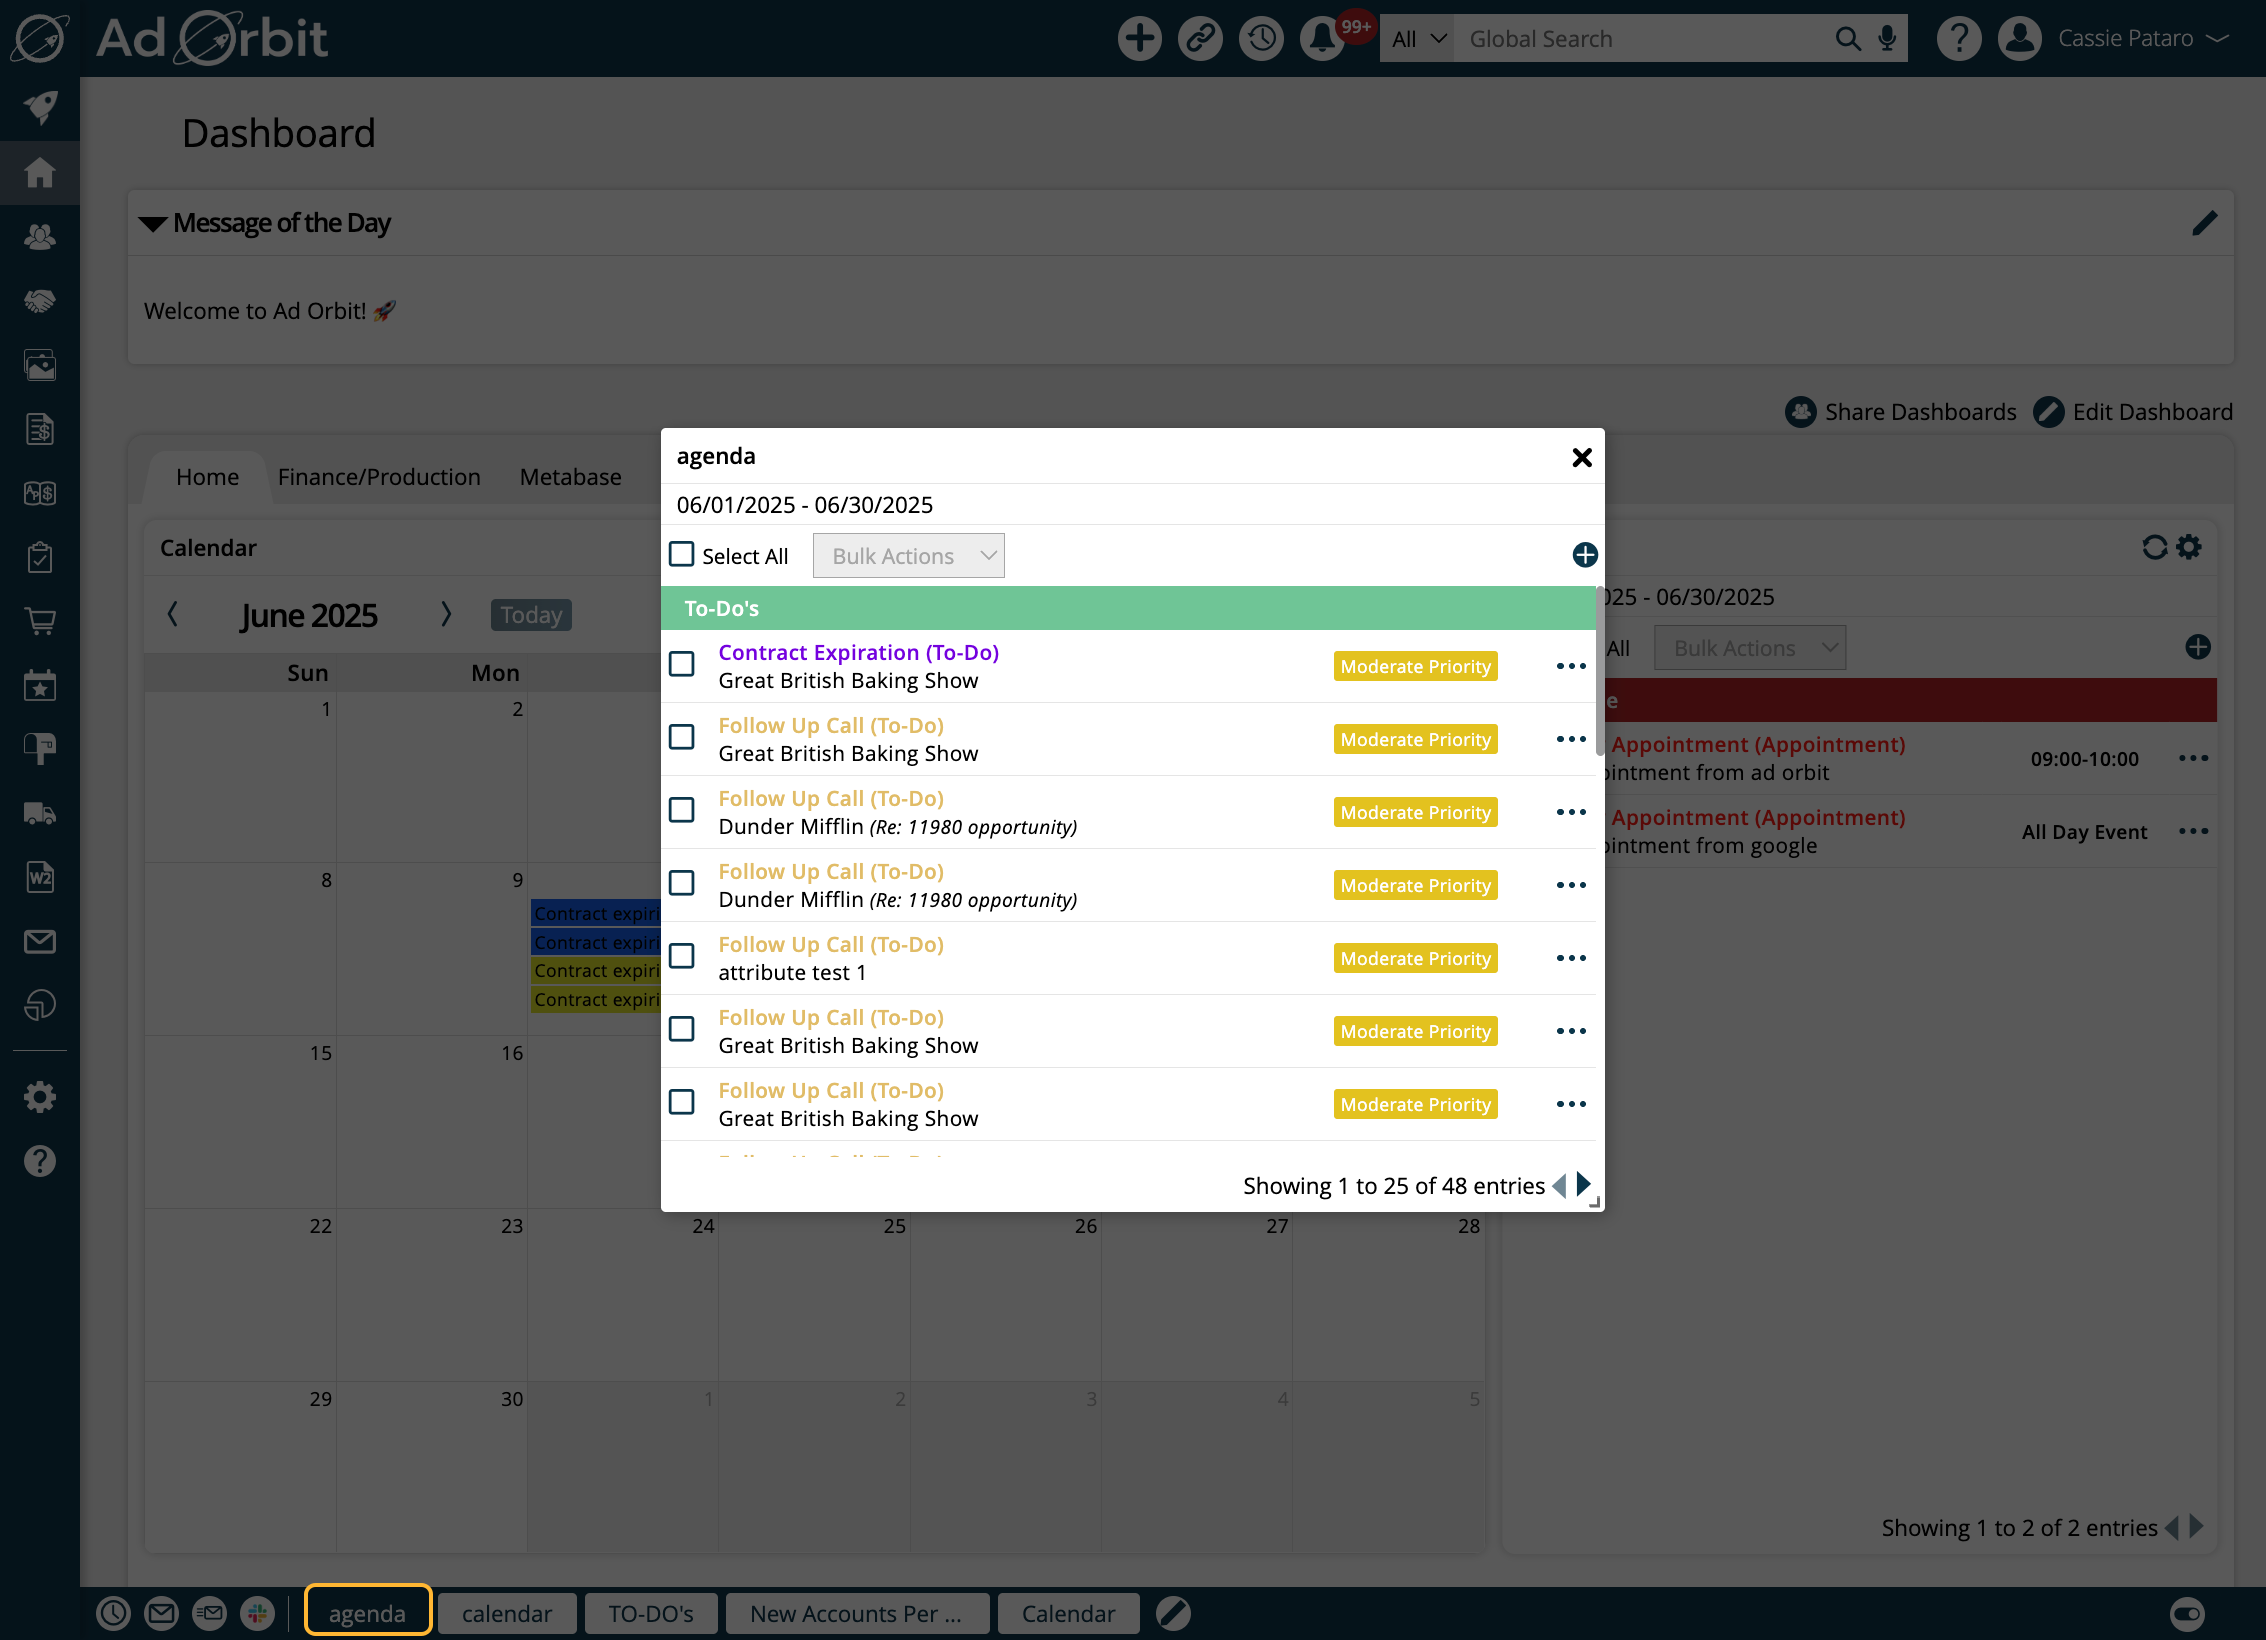Click the green To-Do's section header

(x=1128, y=608)
